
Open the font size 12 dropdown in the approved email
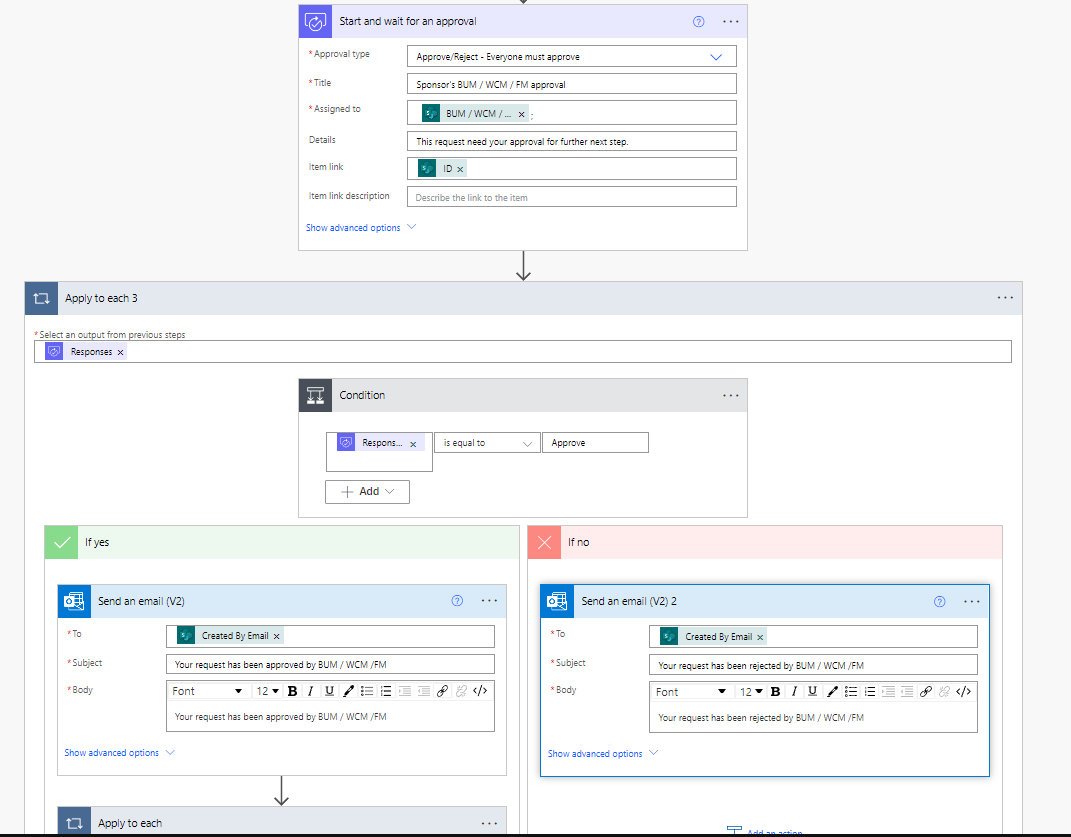click(x=267, y=691)
